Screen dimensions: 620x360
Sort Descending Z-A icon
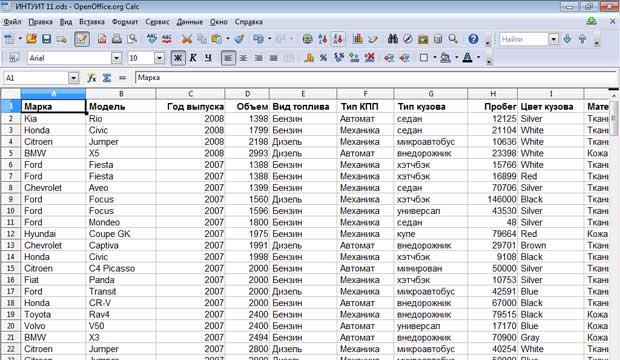tap(338, 39)
